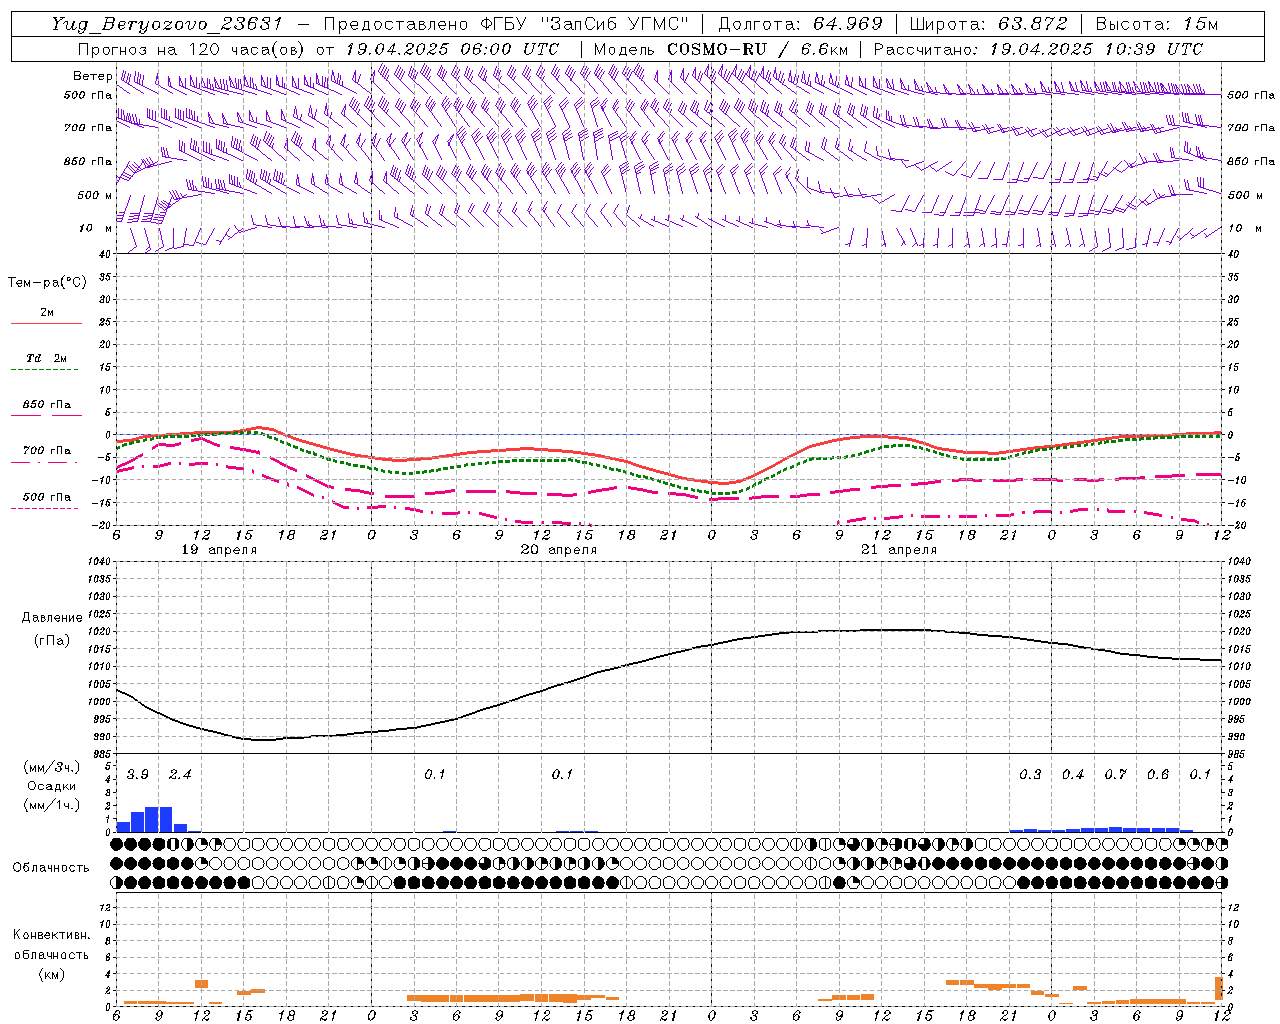The image size is (1280, 1024).
Task: Click the 0.4 precipitation amount
Action: tap(1073, 775)
